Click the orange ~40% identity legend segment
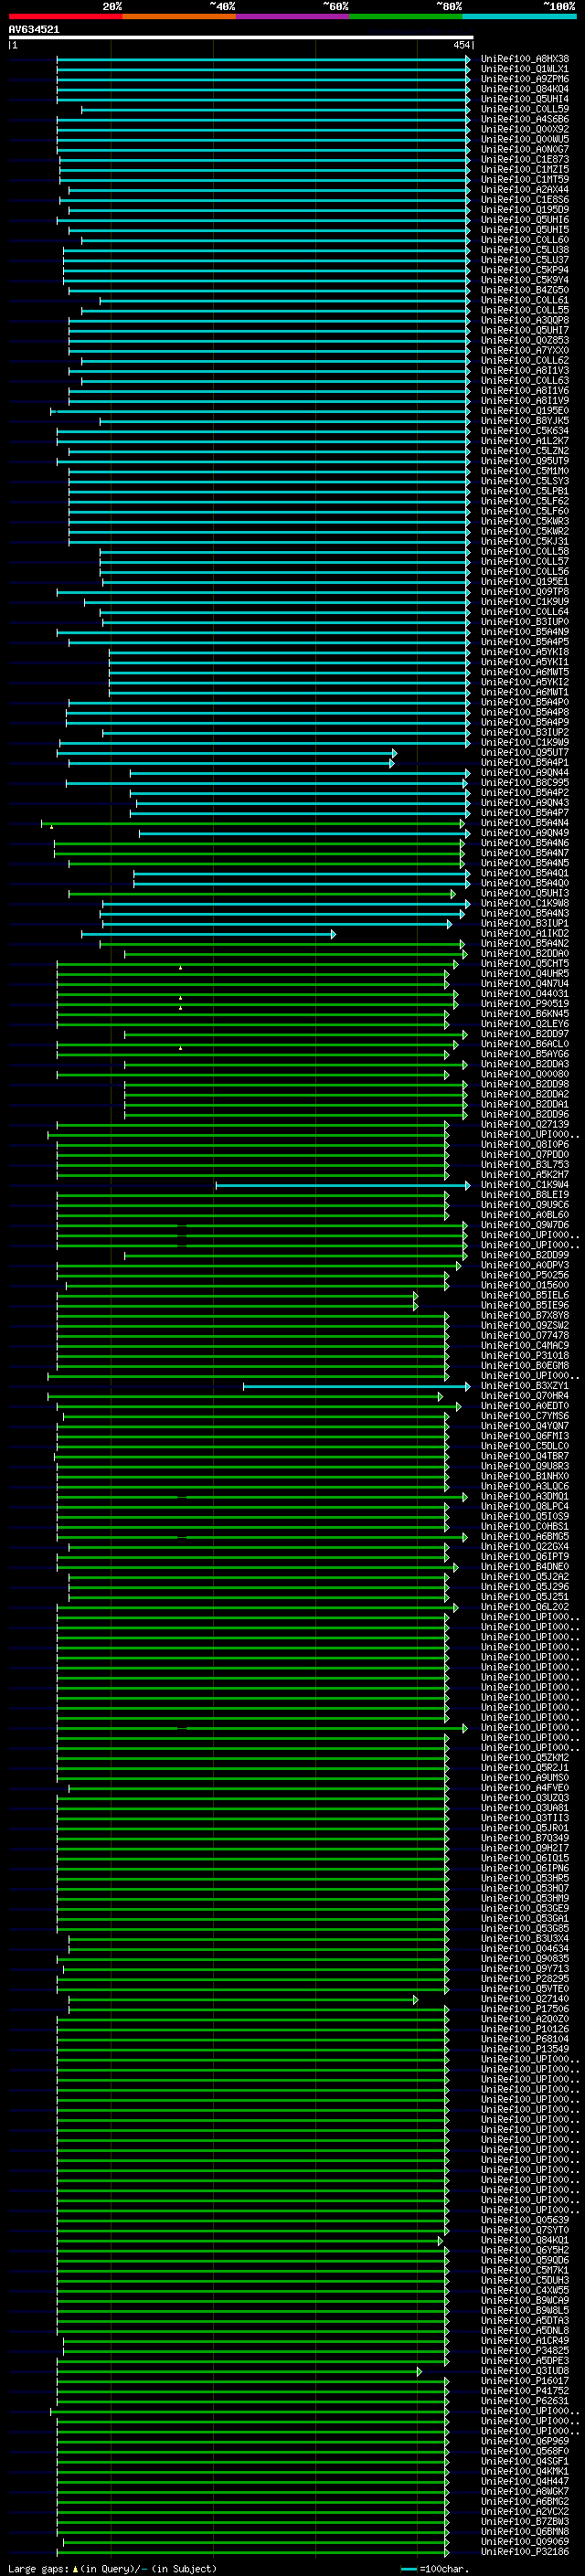The image size is (585, 2576). coord(179,16)
